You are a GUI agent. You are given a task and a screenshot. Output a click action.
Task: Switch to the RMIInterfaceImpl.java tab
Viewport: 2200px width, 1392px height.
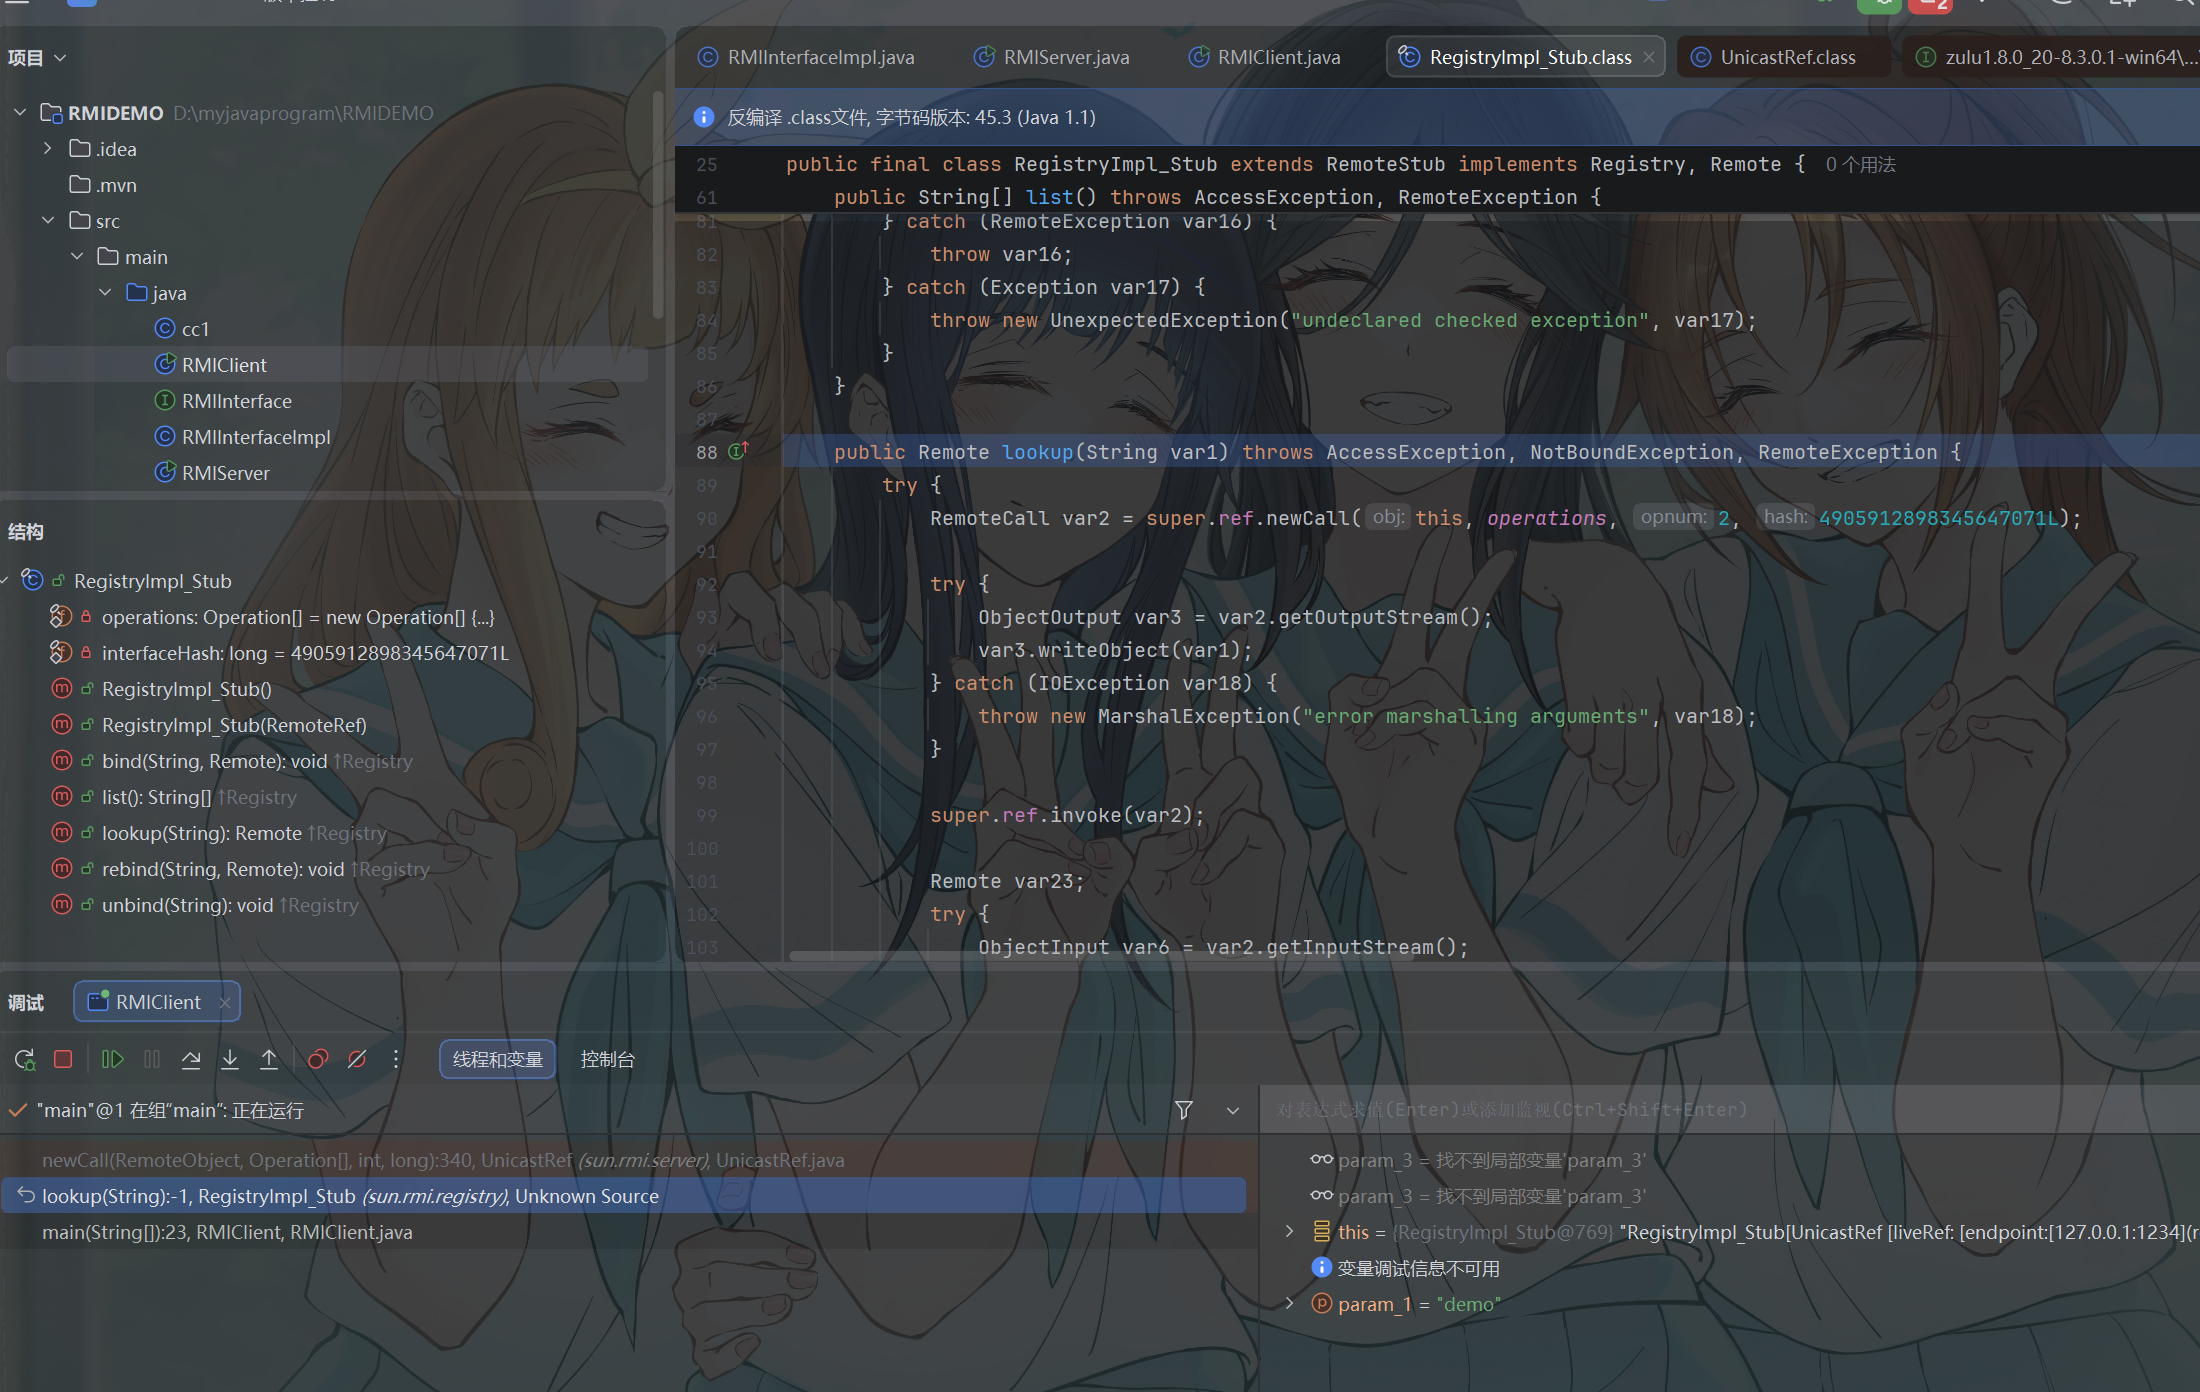[x=806, y=57]
